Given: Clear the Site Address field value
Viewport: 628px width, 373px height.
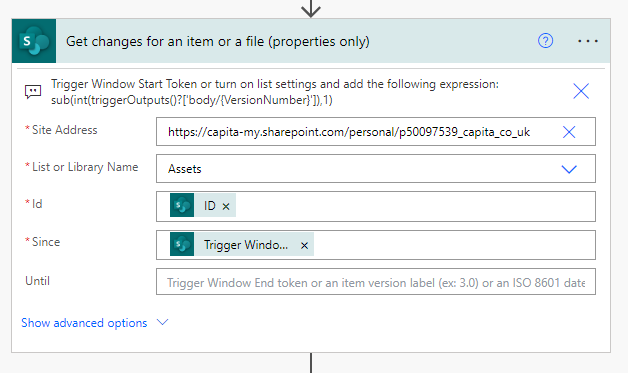Looking at the screenshot, I should [x=569, y=132].
